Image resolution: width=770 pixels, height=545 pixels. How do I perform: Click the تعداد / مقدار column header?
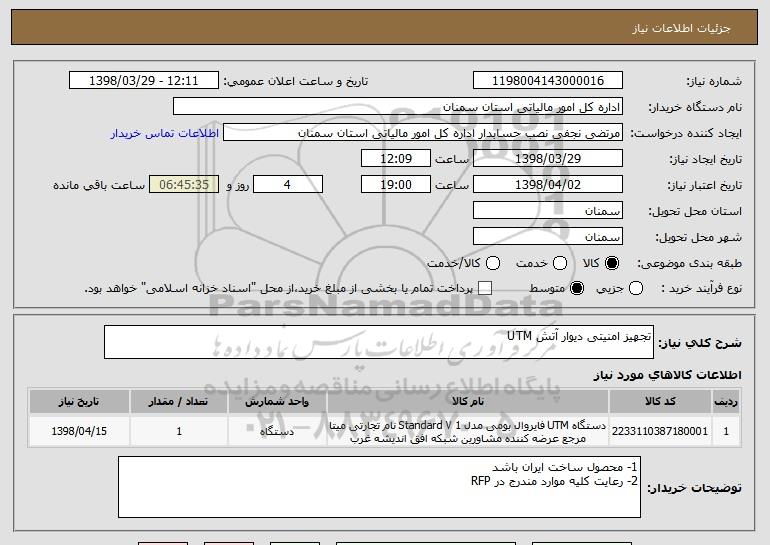[179, 402]
